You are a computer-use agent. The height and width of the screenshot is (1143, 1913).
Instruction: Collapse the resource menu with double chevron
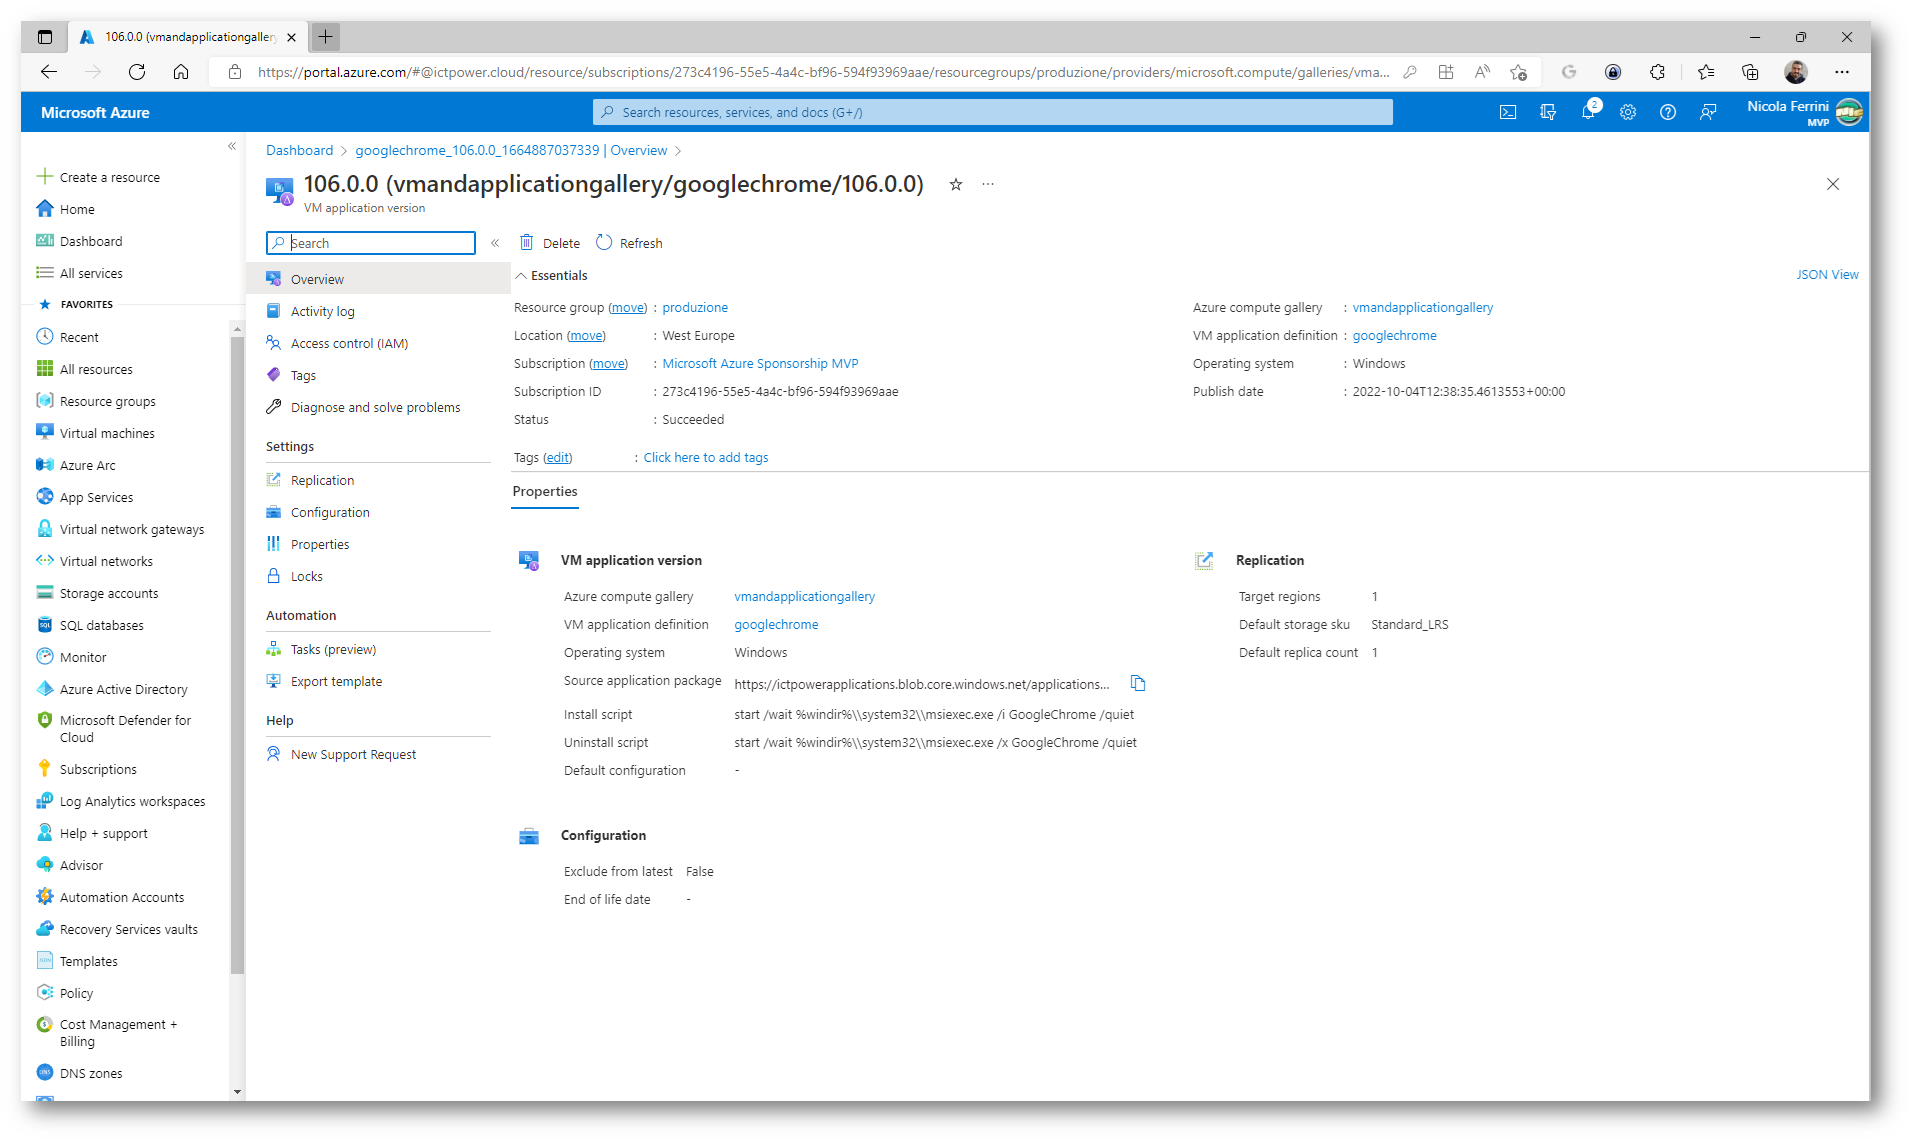[495, 243]
